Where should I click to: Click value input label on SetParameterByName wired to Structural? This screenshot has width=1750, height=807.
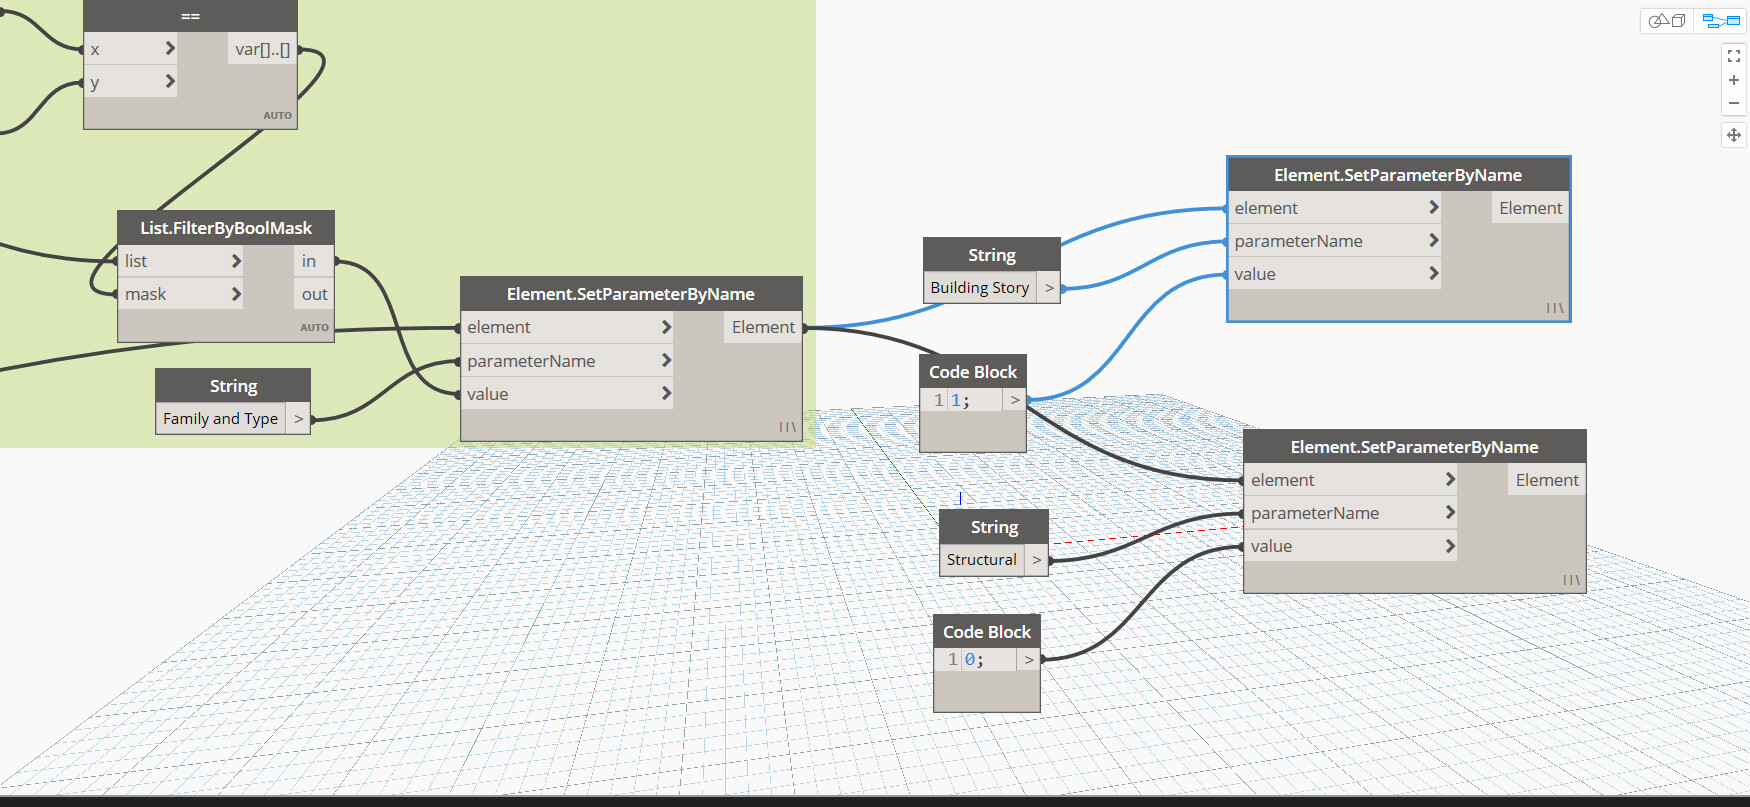1271,546
